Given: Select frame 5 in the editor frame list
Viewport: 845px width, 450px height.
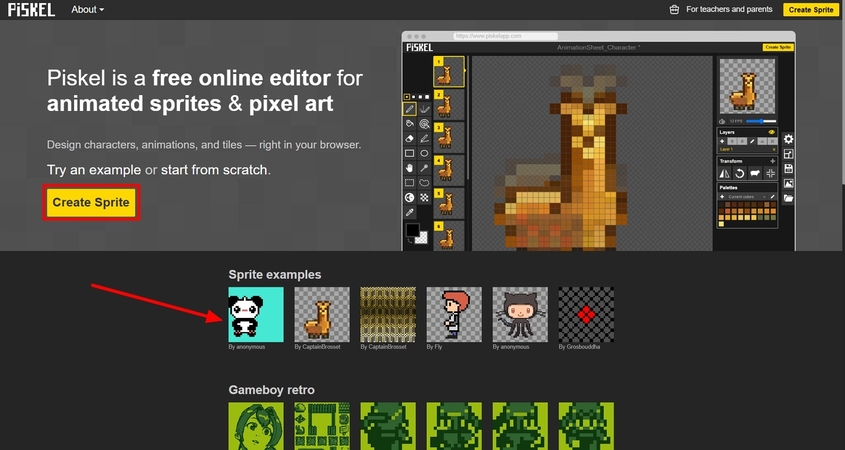Looking at the screenshot, I should pos(449,203).
